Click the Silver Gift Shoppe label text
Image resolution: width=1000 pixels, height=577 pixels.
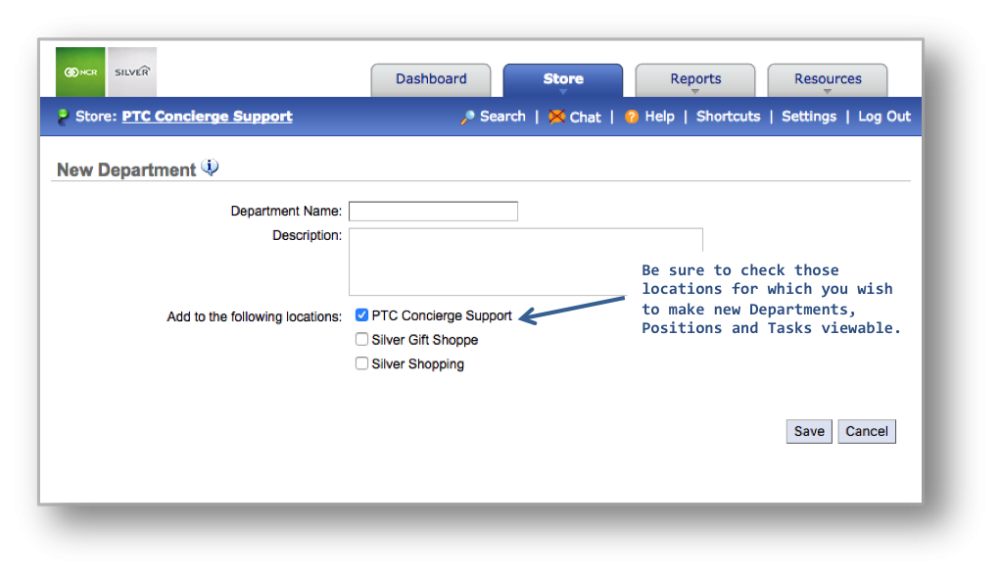425,340
